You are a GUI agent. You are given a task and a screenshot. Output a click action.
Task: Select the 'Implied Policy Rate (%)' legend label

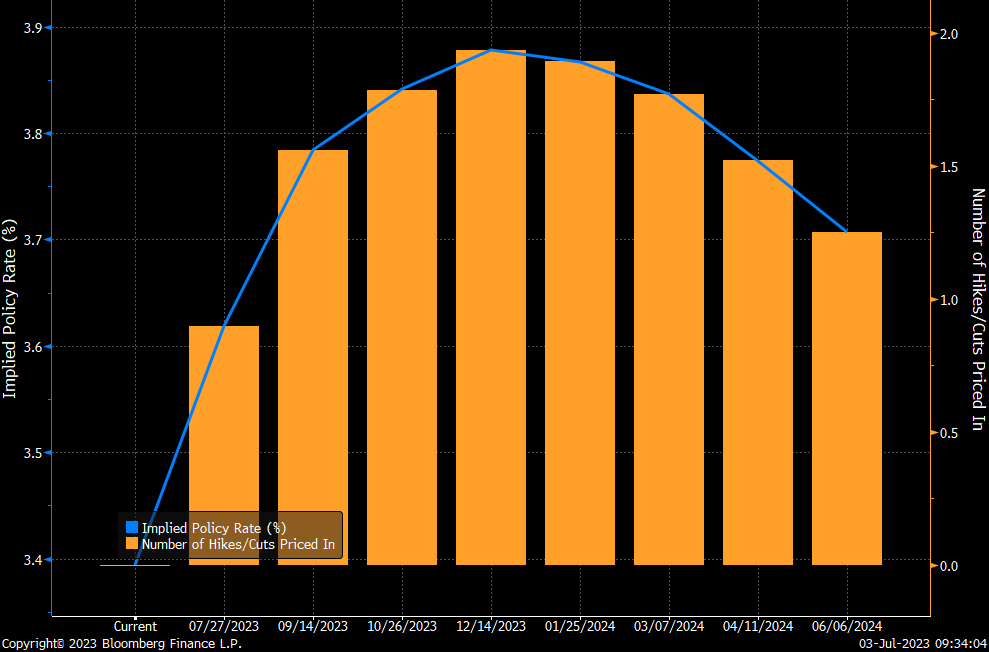(214, 527)
